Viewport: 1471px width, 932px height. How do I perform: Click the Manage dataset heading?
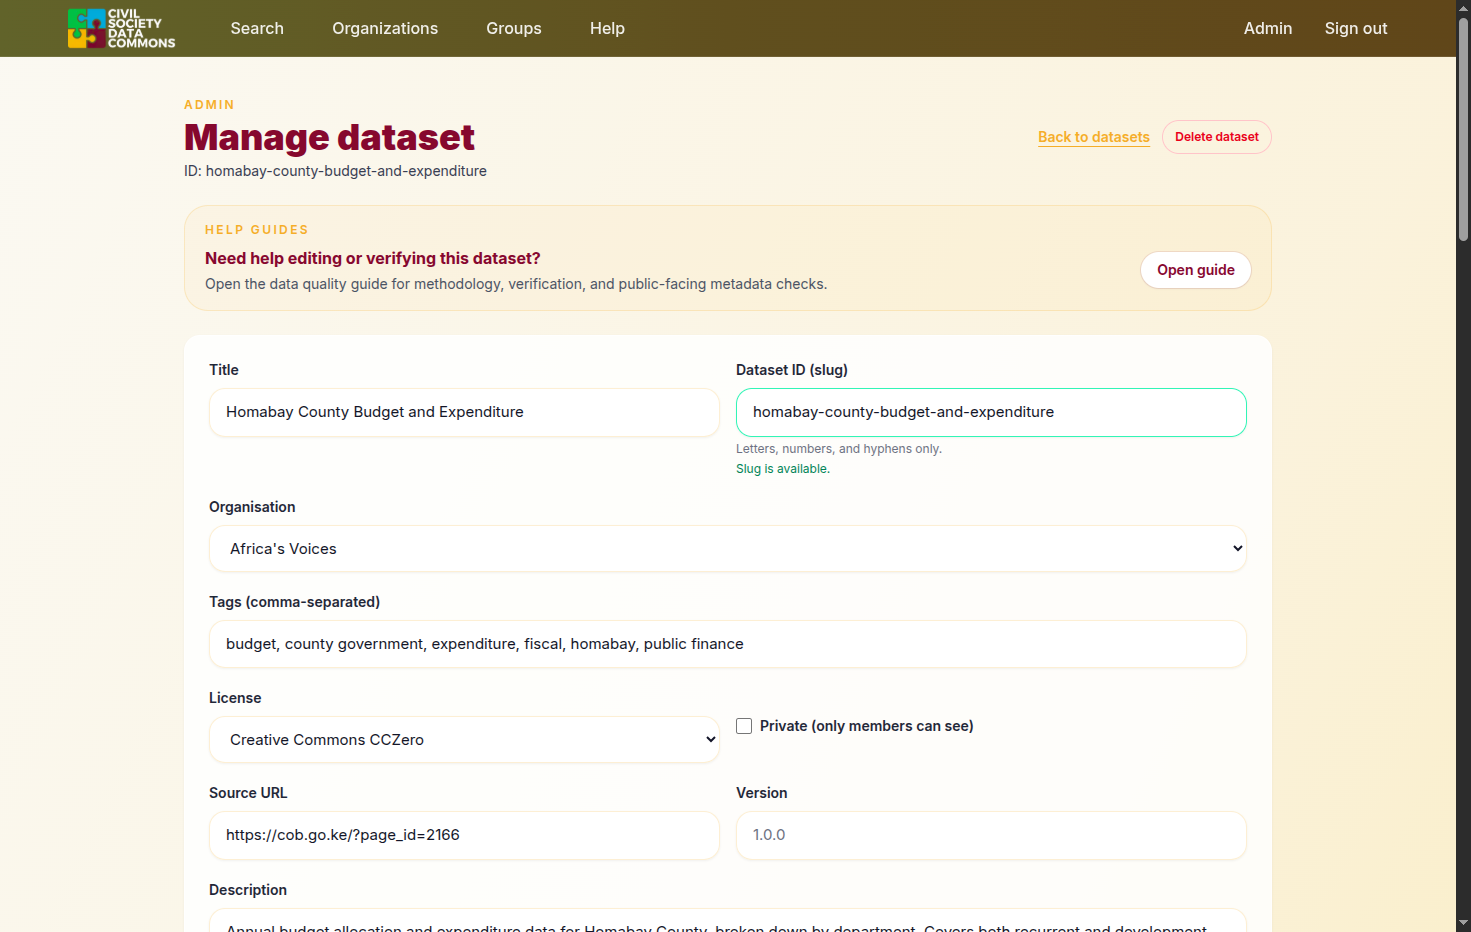click(329, 137)
